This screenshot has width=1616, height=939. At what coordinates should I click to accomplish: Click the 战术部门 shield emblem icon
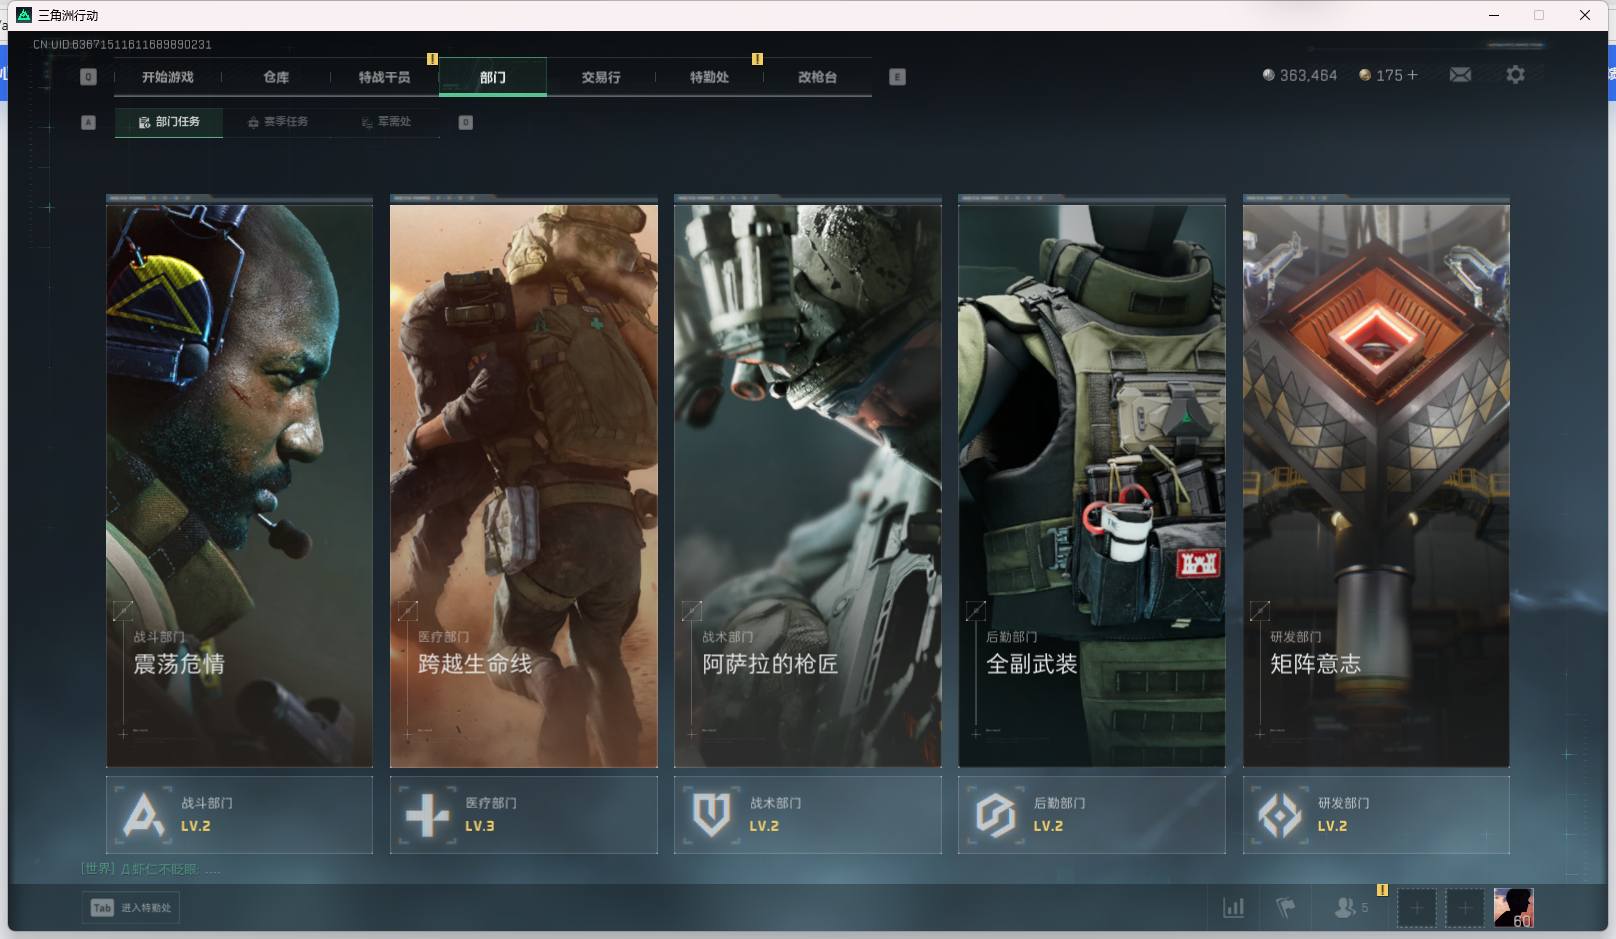click(x=711, y=815)
